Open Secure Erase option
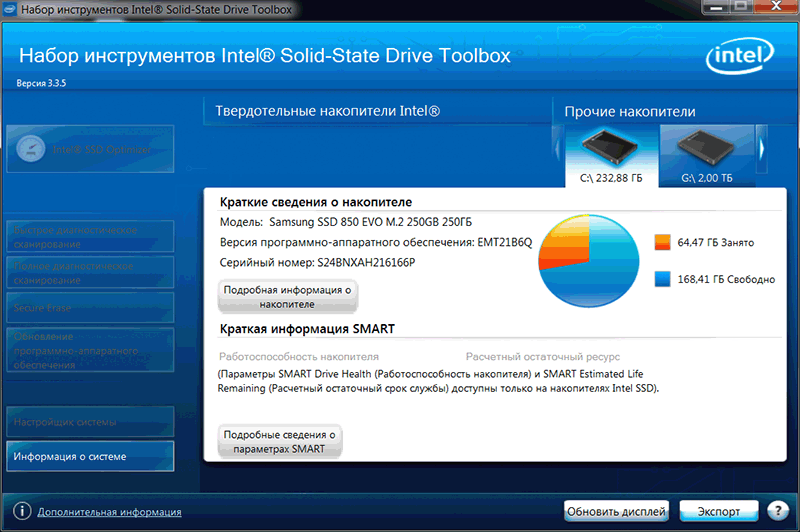 (x=90, y=308)
